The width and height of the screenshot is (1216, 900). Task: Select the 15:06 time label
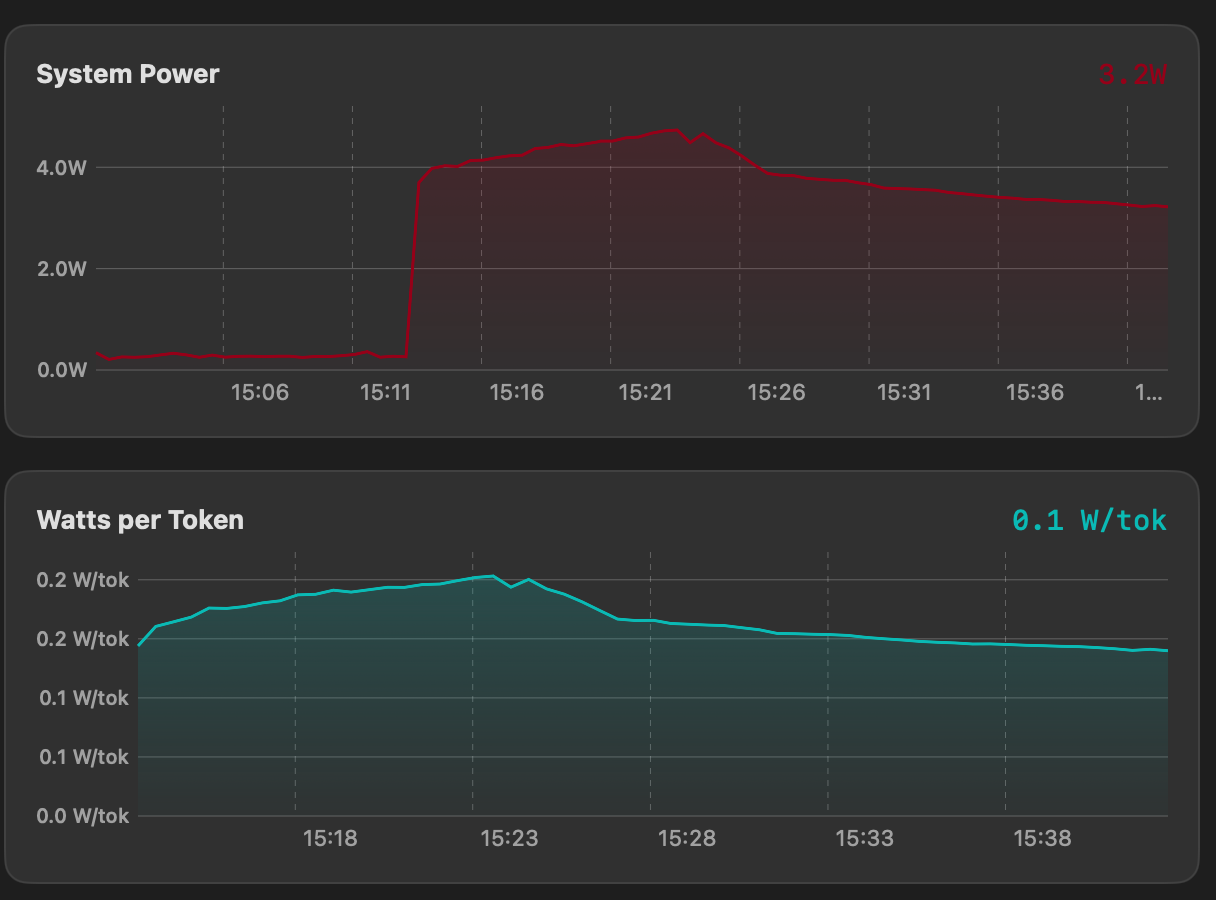pos(259,393)
